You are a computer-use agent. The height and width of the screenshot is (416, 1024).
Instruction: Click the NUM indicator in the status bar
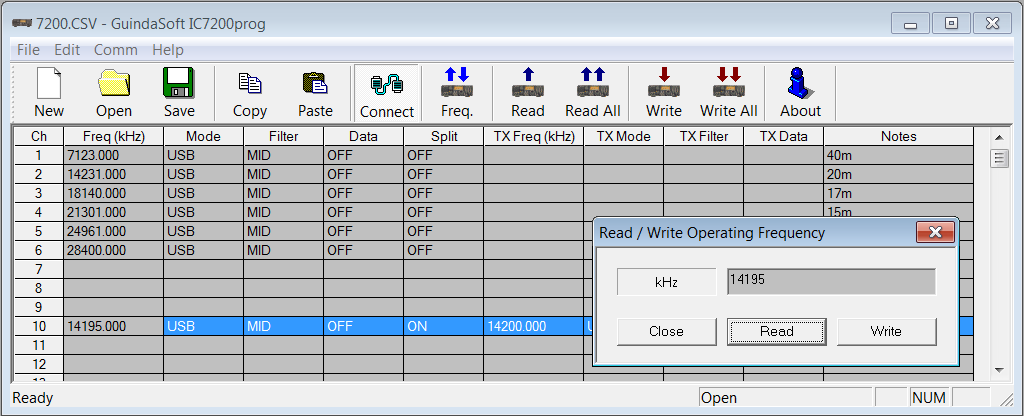point(929,398)
